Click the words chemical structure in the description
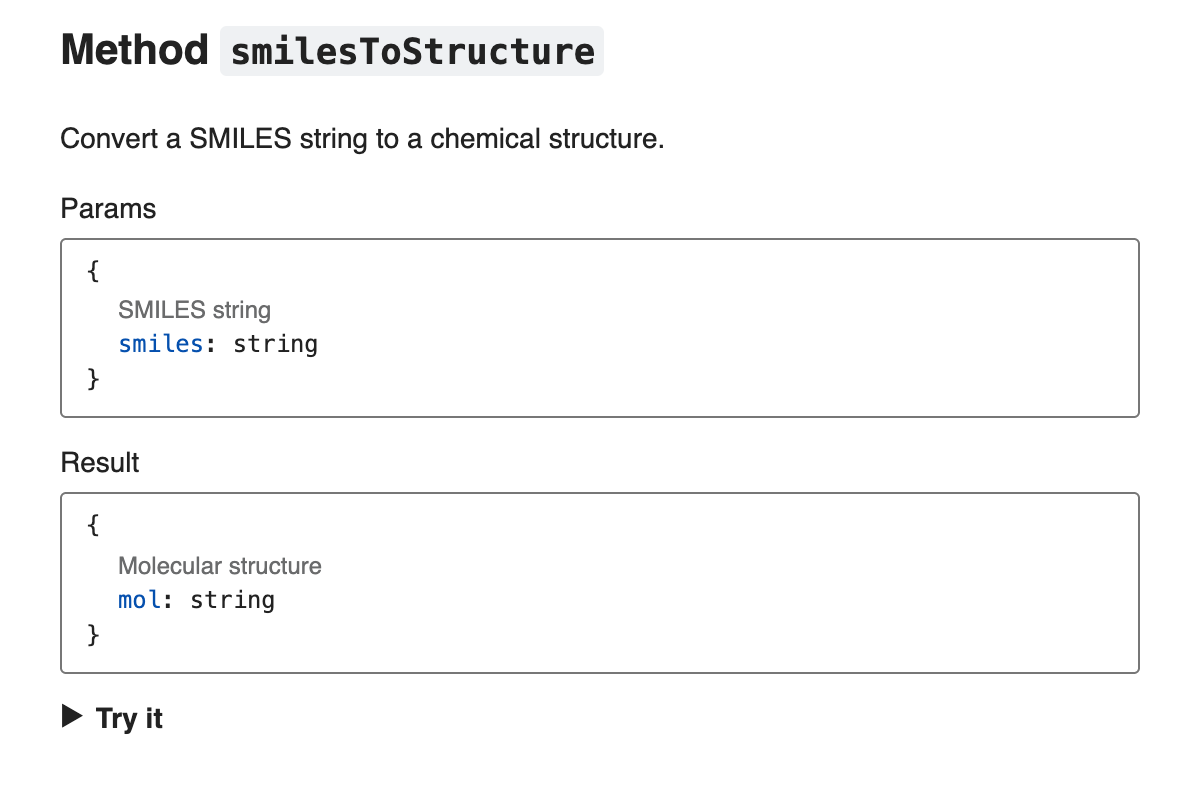The width and height of the screenshot is (1200, 790). tap(547, 138)
